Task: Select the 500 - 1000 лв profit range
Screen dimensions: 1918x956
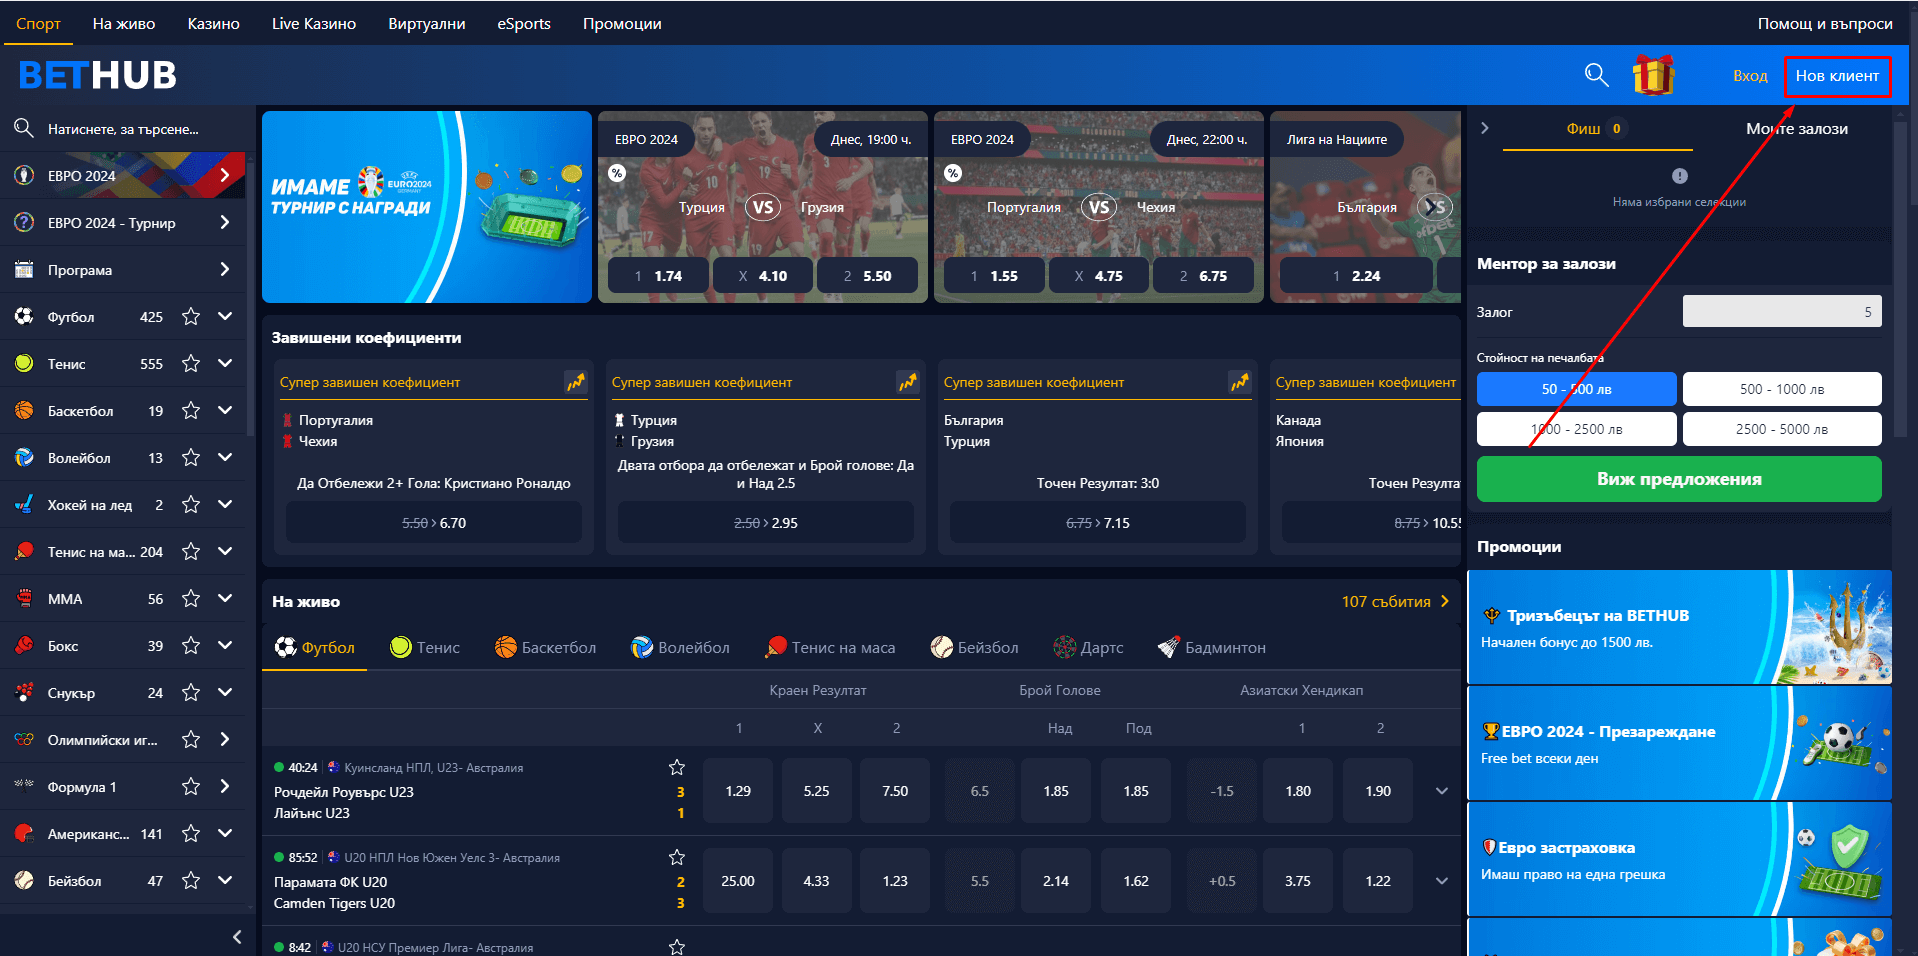Action: coord(1782,389)
